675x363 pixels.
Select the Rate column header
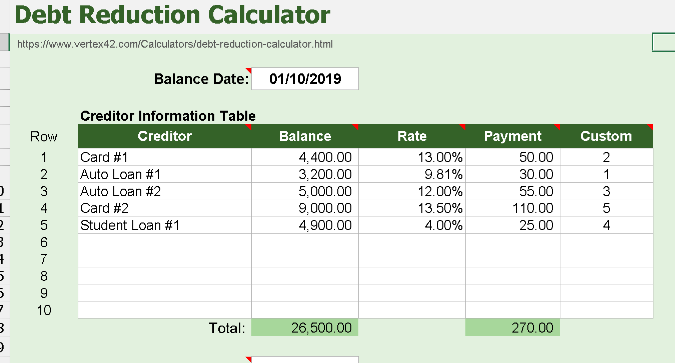(412, 136)
